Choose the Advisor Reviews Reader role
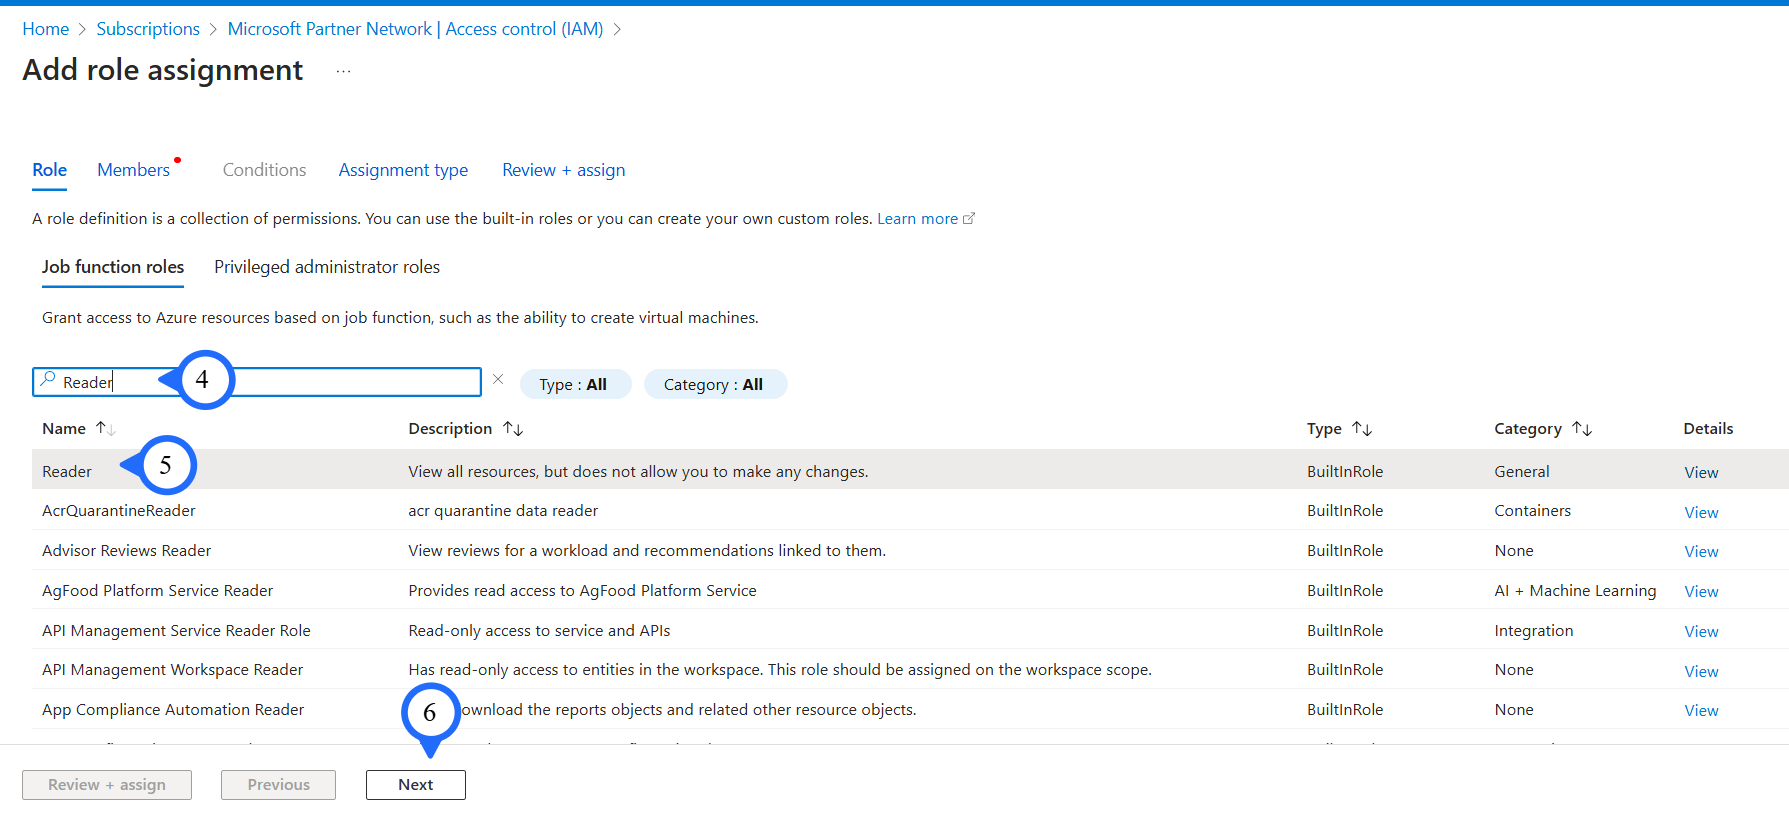 127,550
